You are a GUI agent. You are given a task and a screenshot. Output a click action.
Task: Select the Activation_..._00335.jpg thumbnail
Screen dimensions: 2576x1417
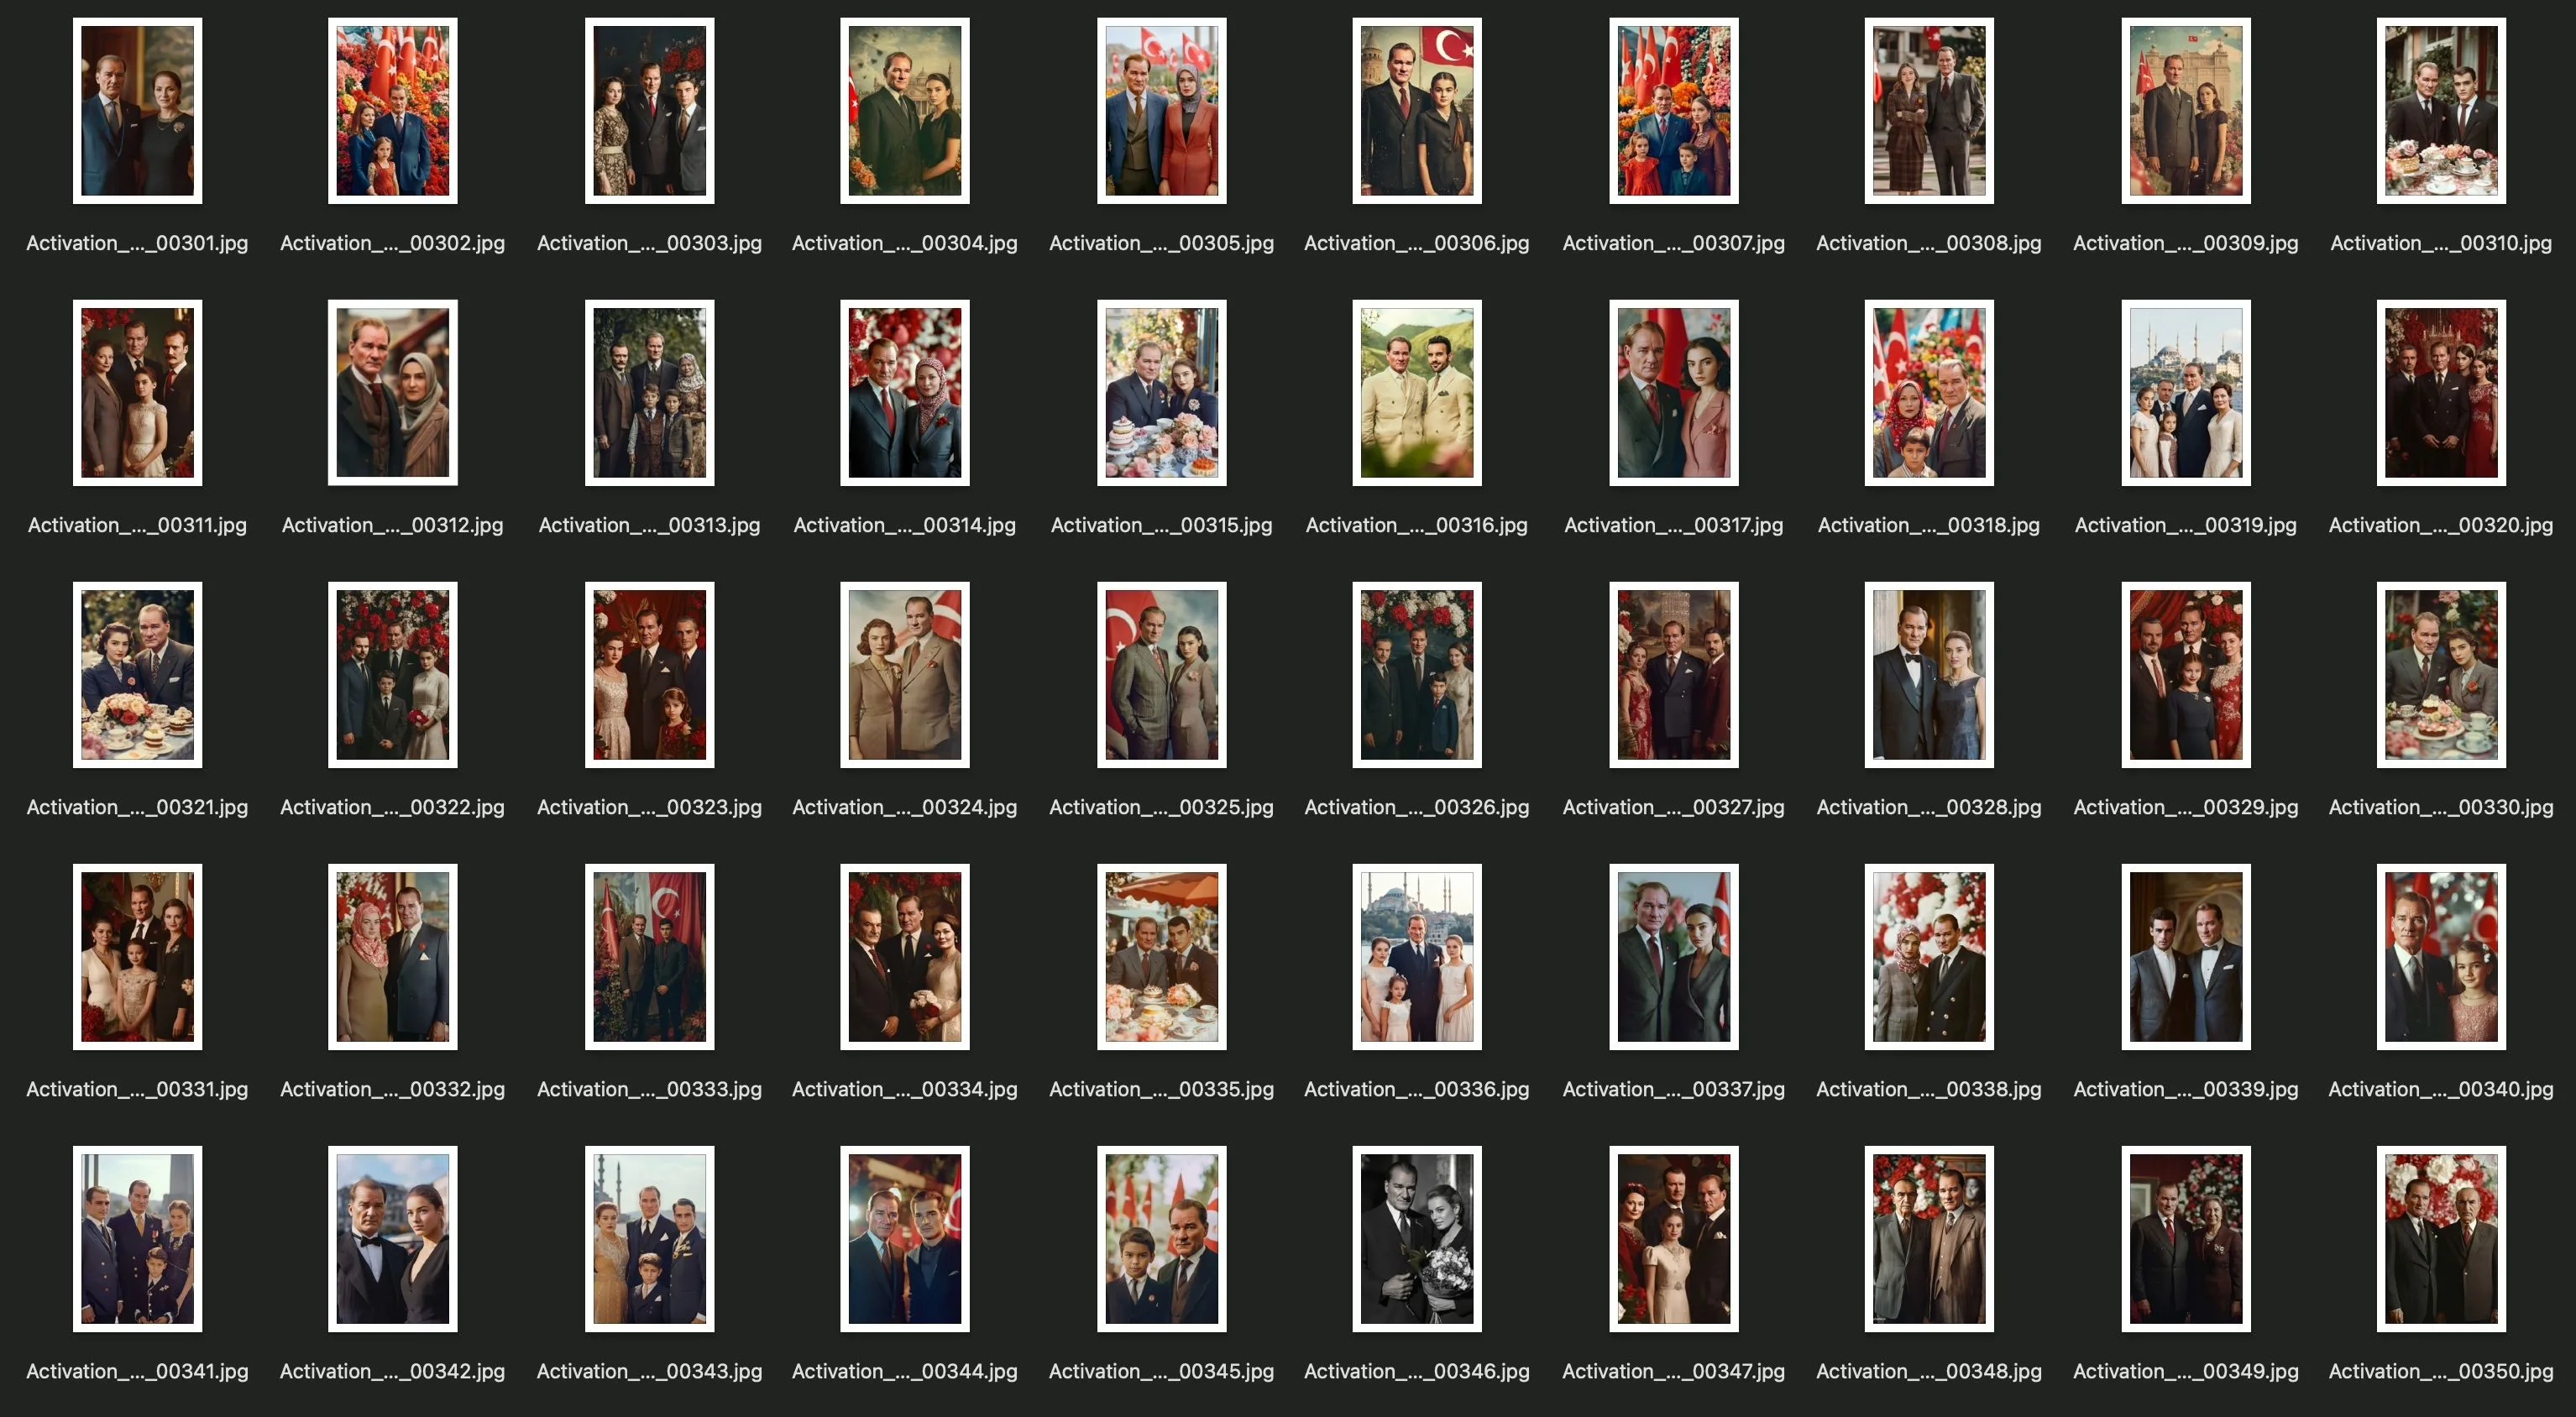coord(1161,957)
